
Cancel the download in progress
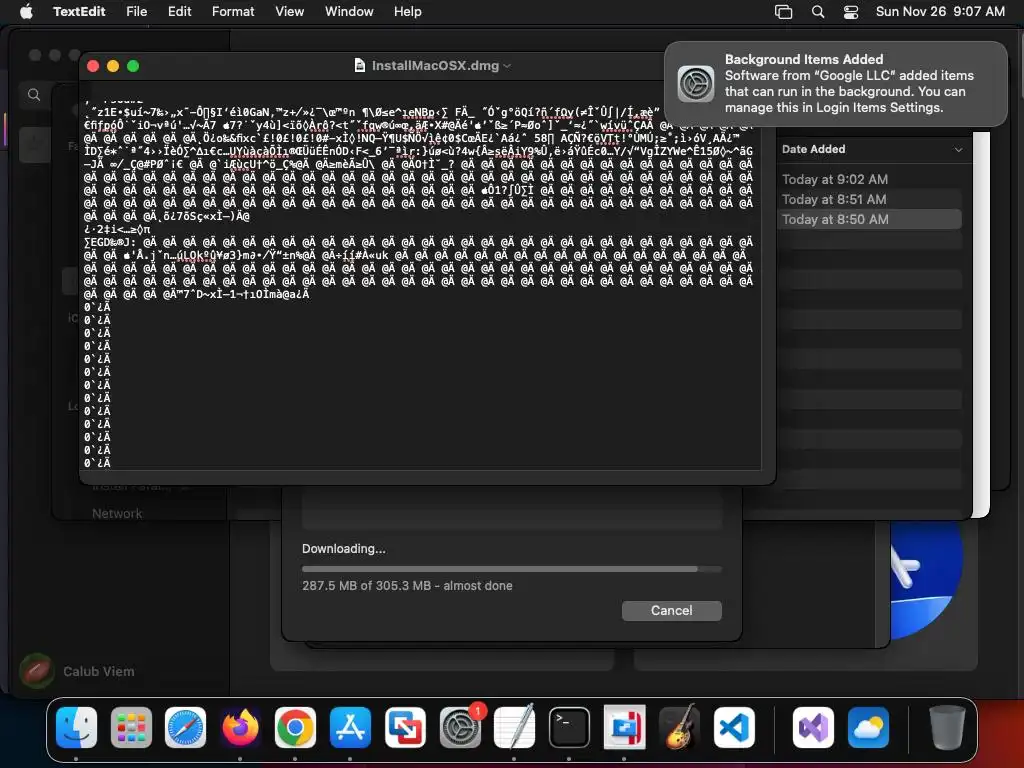tap(671, 611)
